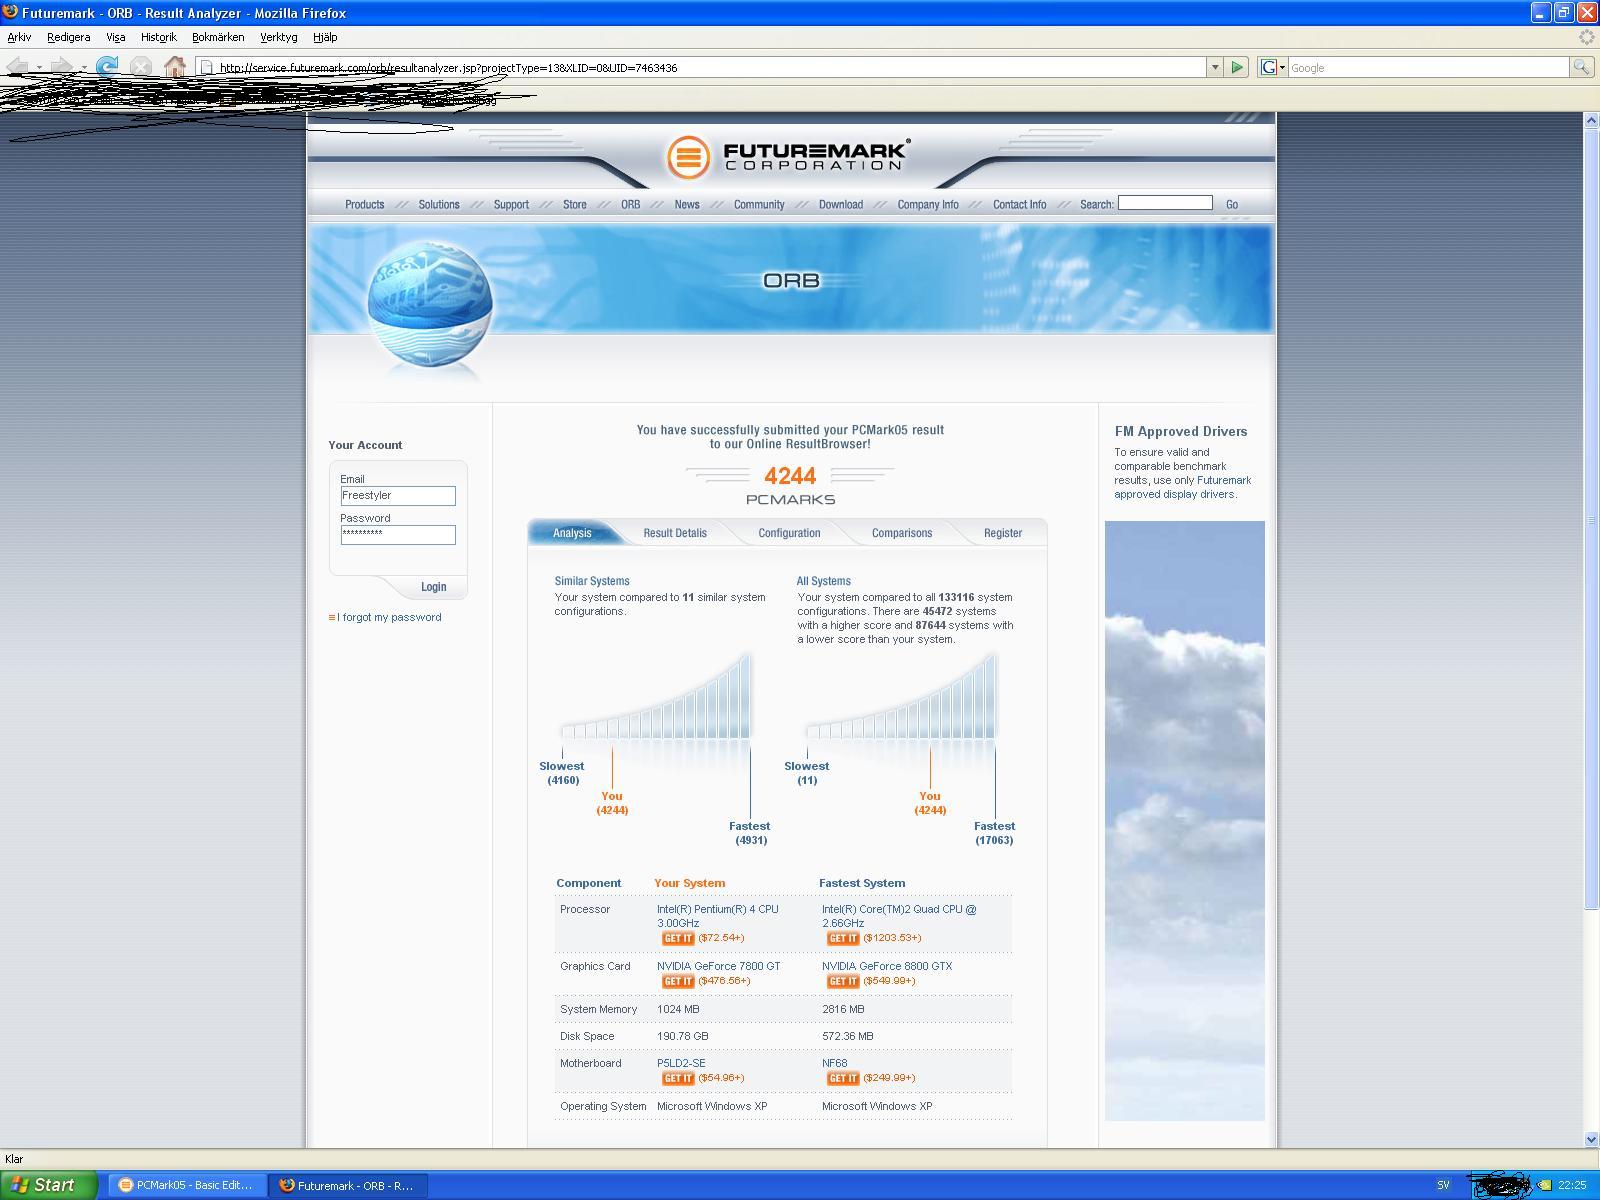Click into the Email field
Image resolution: width=1600 pixels, height=1200 pixels.
398,496
